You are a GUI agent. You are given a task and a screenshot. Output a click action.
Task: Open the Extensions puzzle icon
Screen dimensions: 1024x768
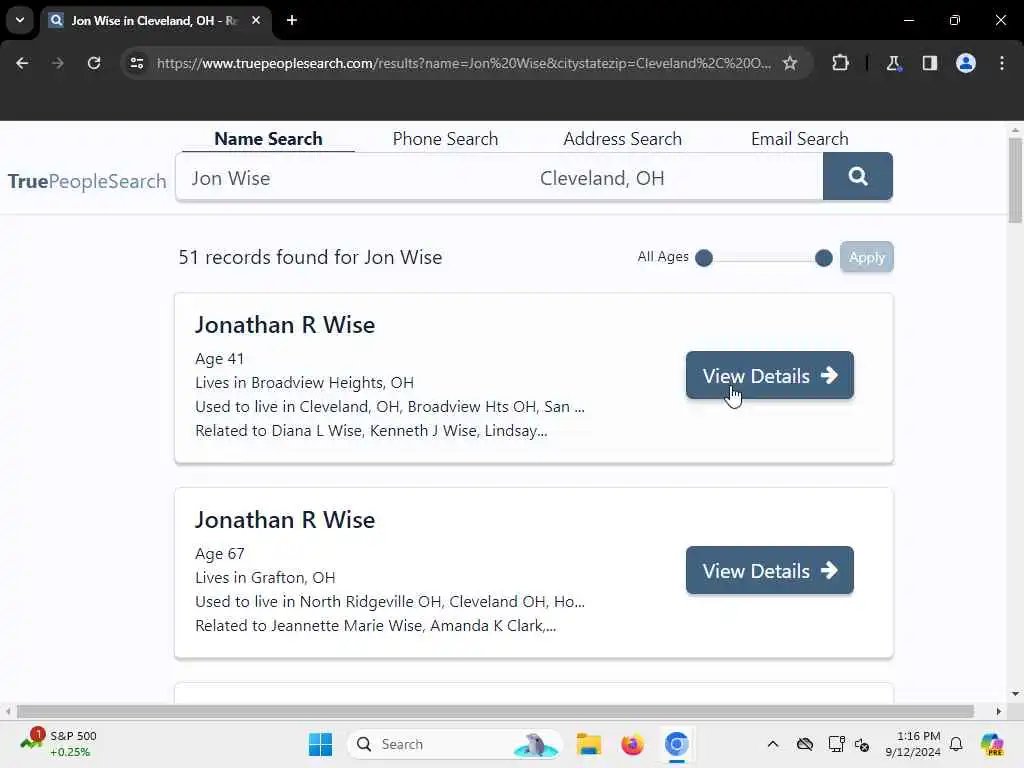coord(840,63)
